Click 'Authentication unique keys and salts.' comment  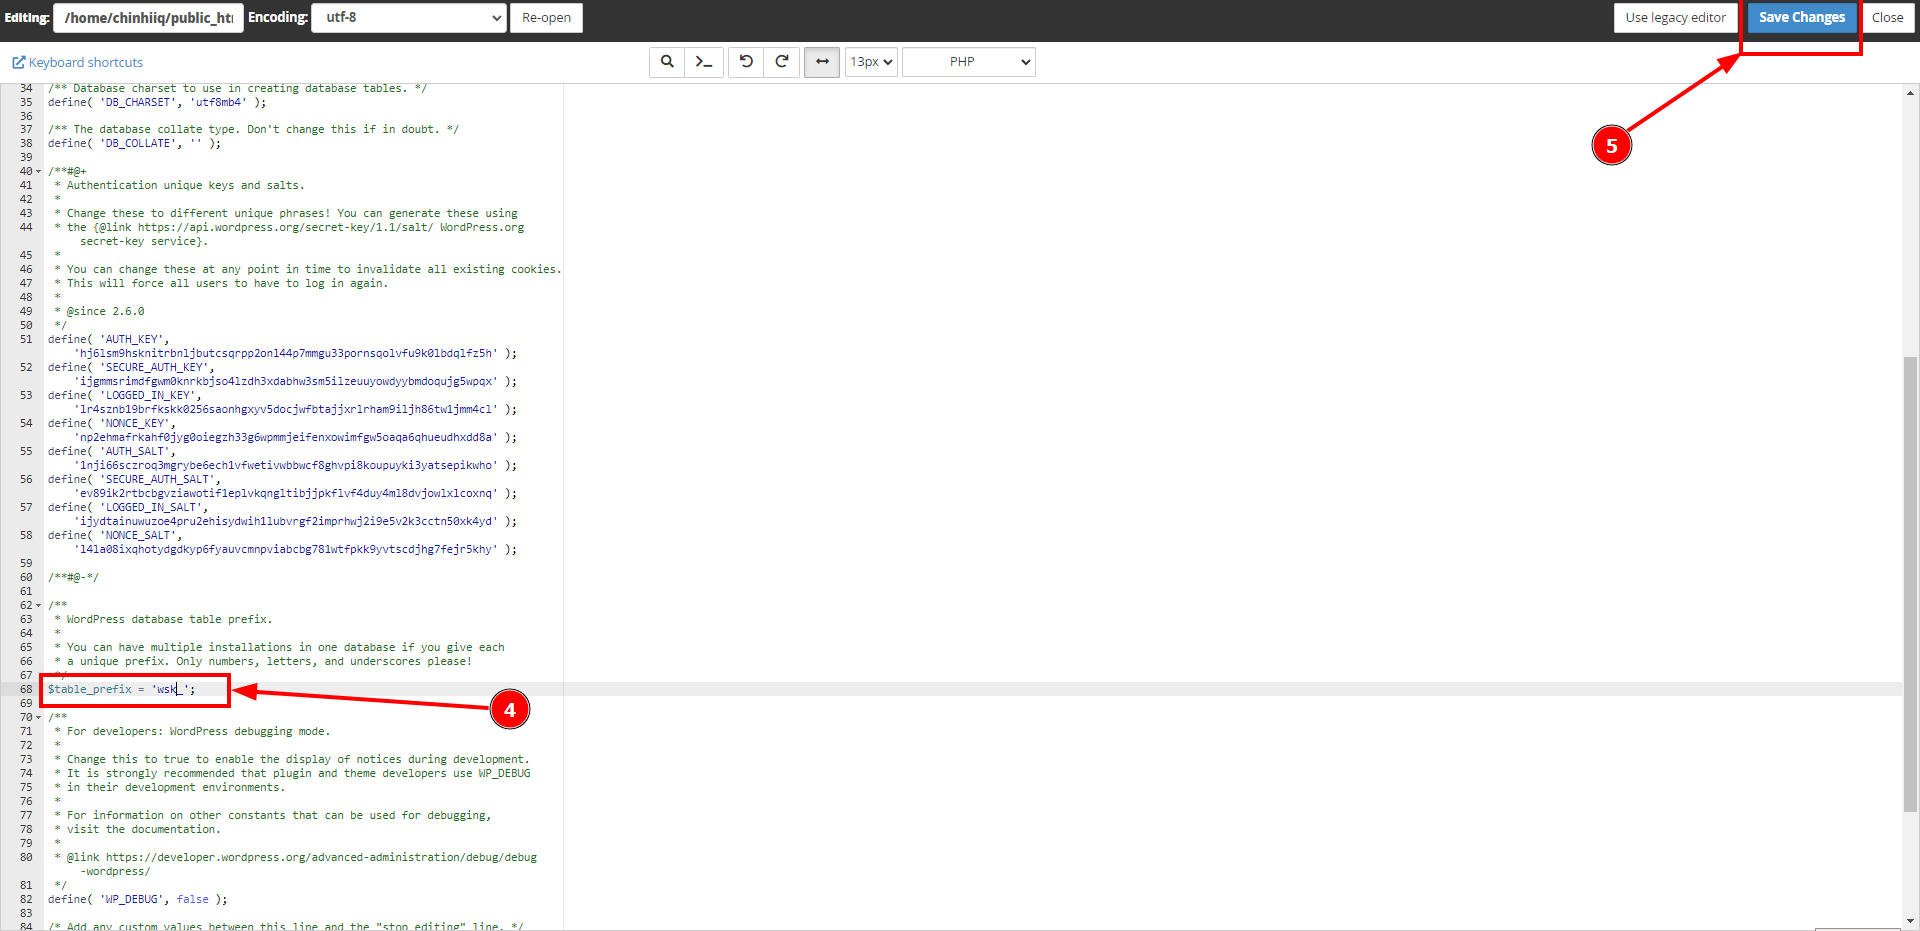point(180,185)
